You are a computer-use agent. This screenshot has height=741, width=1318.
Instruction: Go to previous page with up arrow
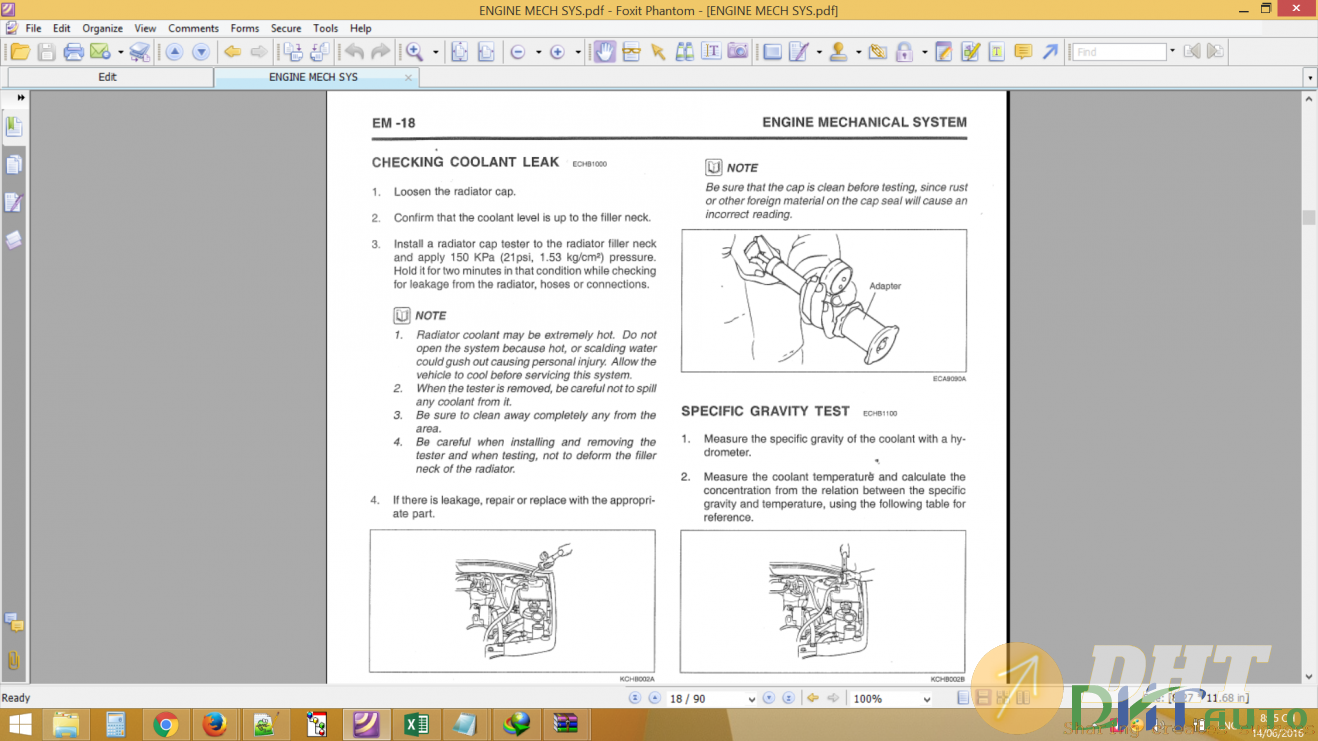[175, 52]
